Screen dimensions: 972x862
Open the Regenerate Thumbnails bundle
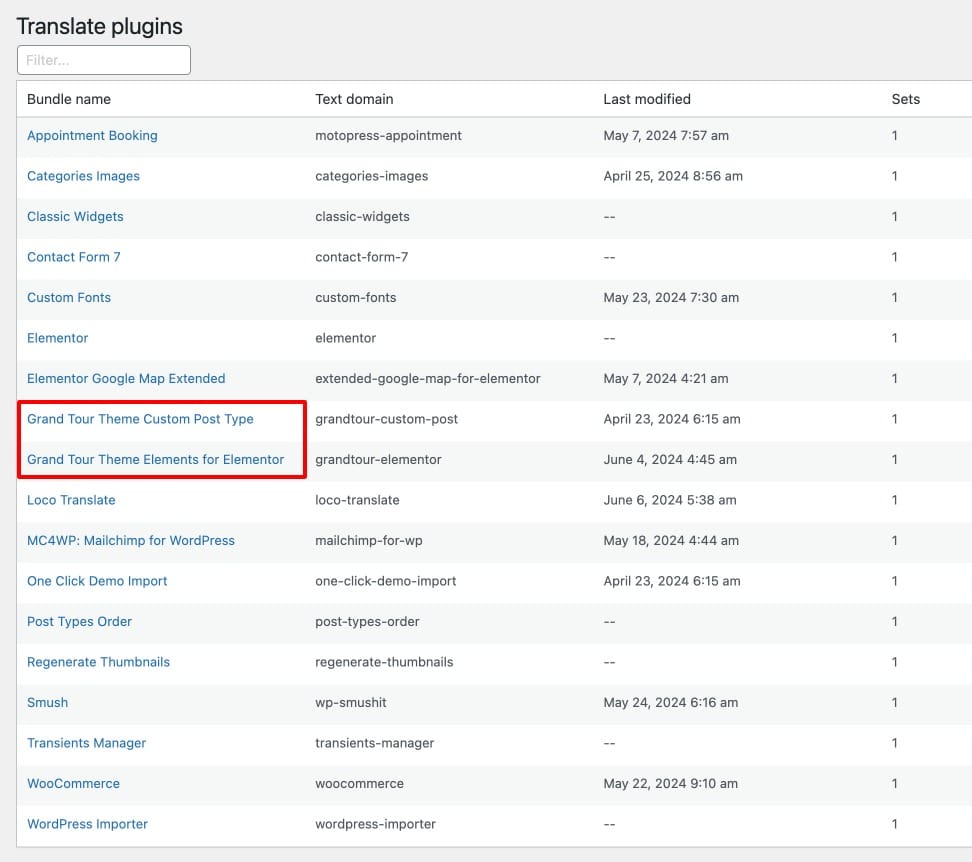coord(98,662)
